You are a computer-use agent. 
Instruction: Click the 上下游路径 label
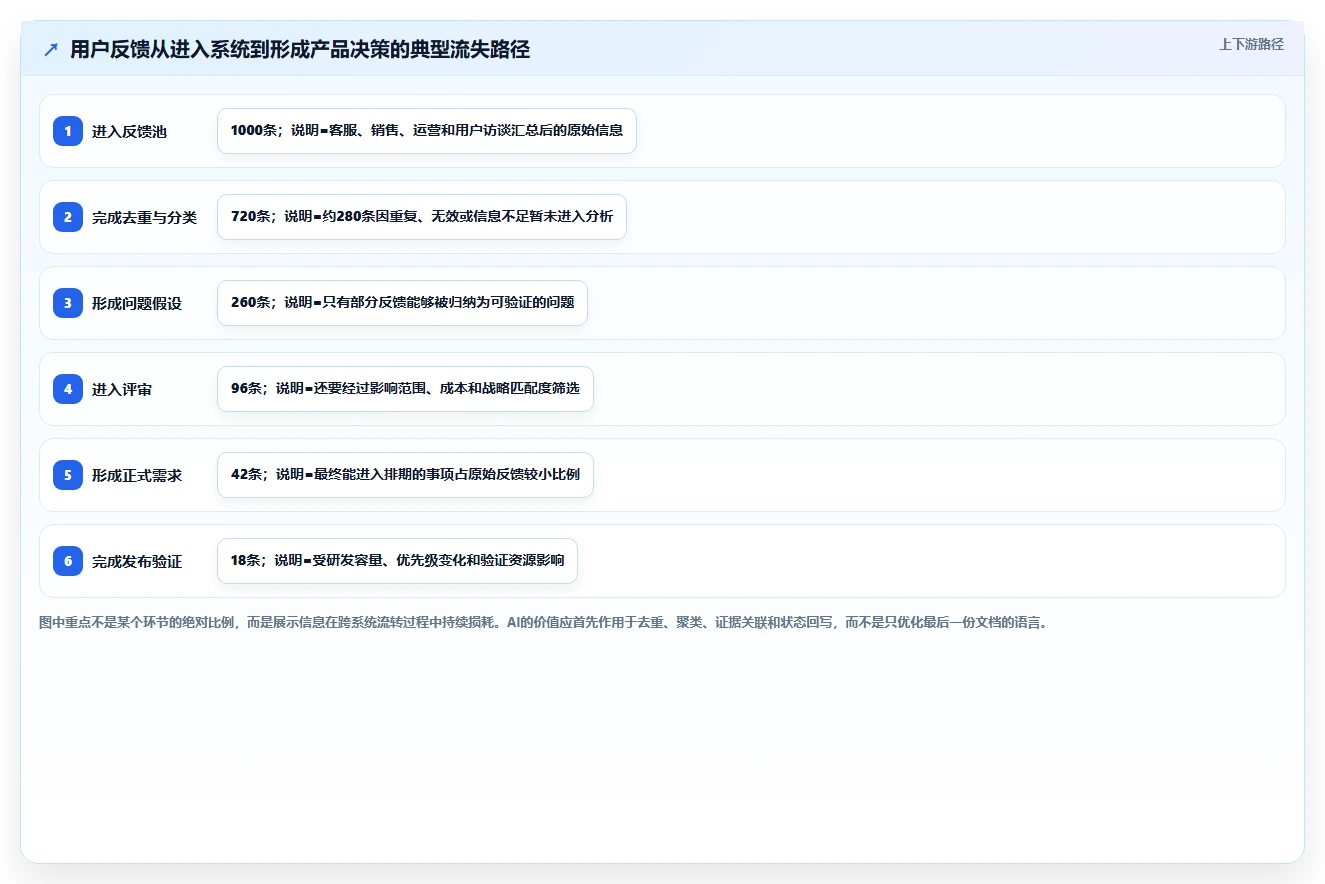pos(1251,44)
